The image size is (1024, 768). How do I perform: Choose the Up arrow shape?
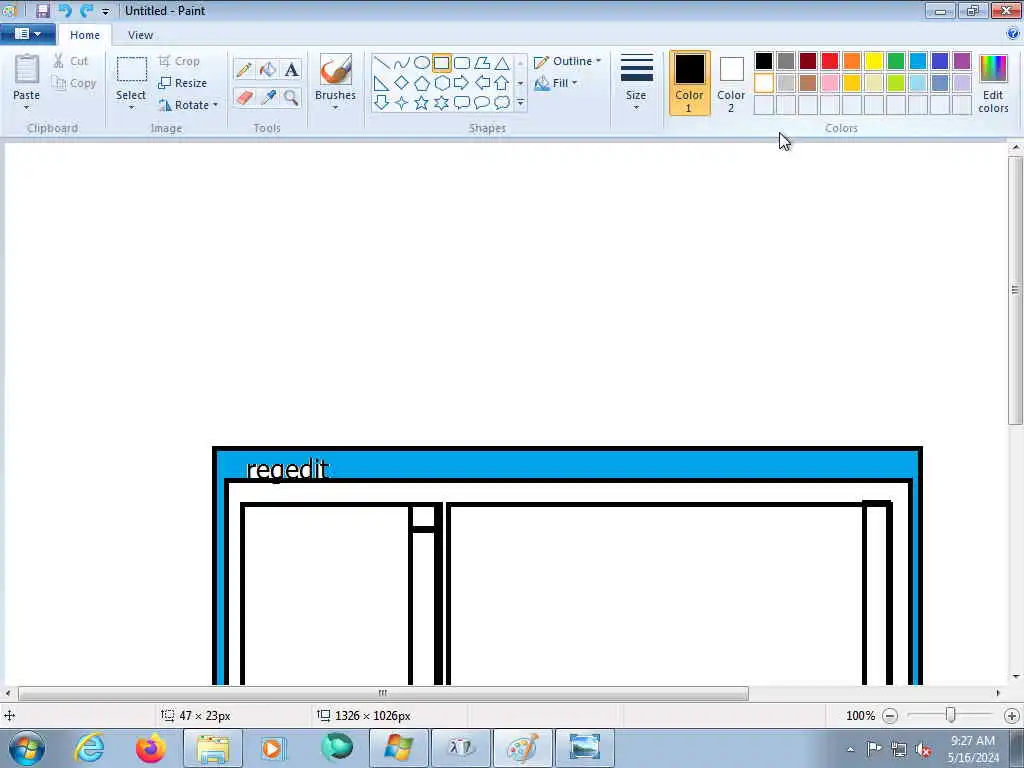click(502, 83)
